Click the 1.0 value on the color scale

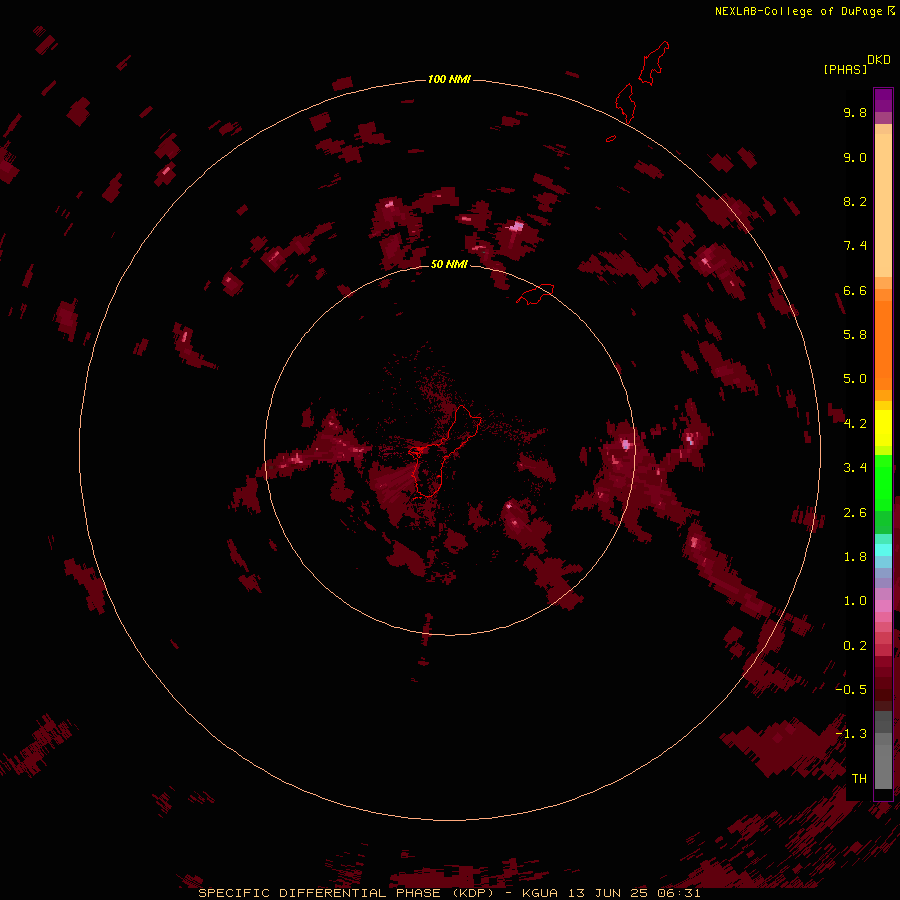click(x=855, y=600)
